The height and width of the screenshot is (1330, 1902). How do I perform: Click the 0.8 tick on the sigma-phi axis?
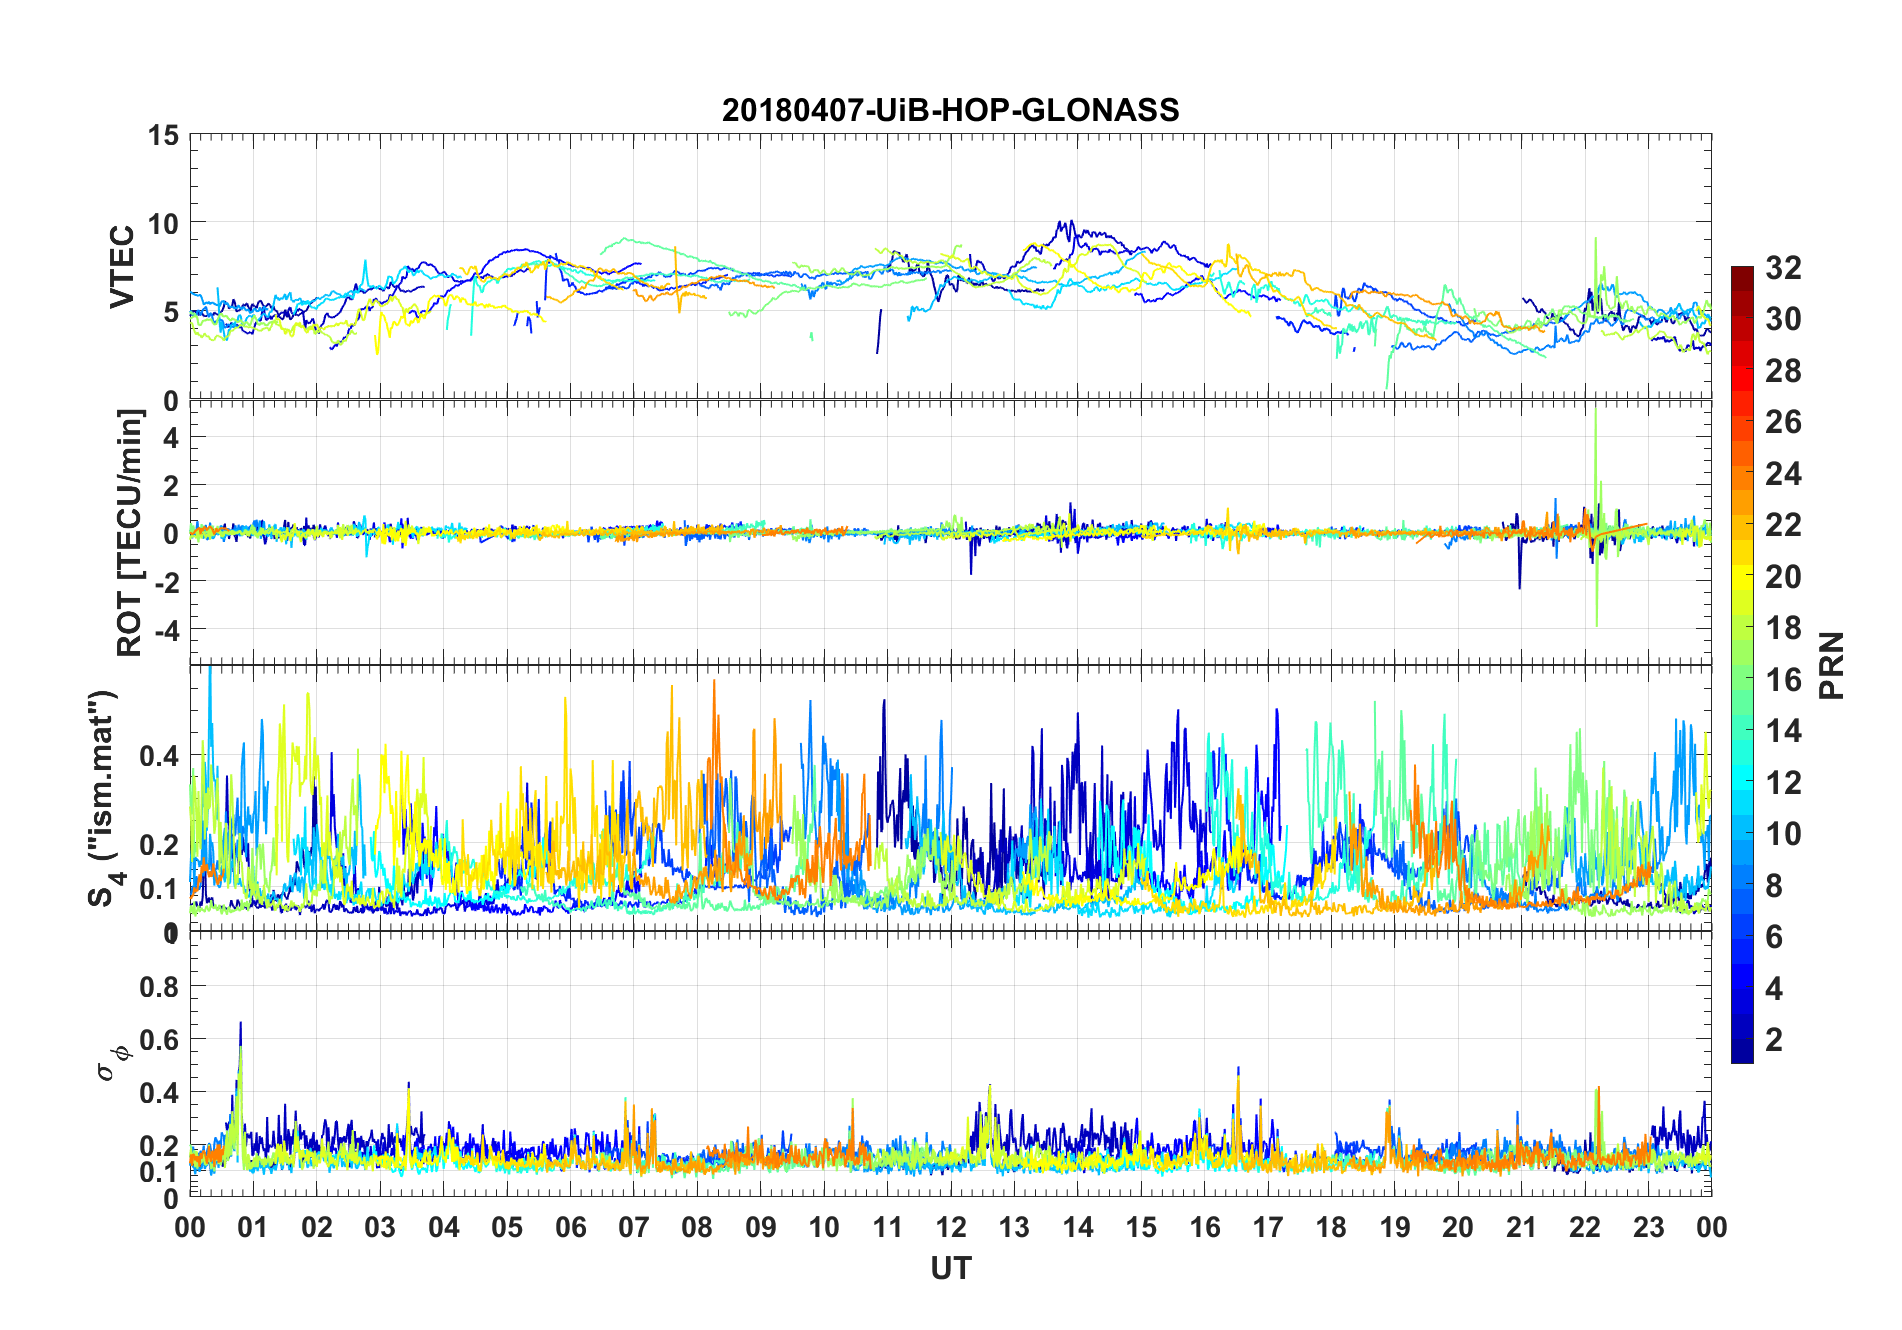pyautogui.click(x=160, y=987)
